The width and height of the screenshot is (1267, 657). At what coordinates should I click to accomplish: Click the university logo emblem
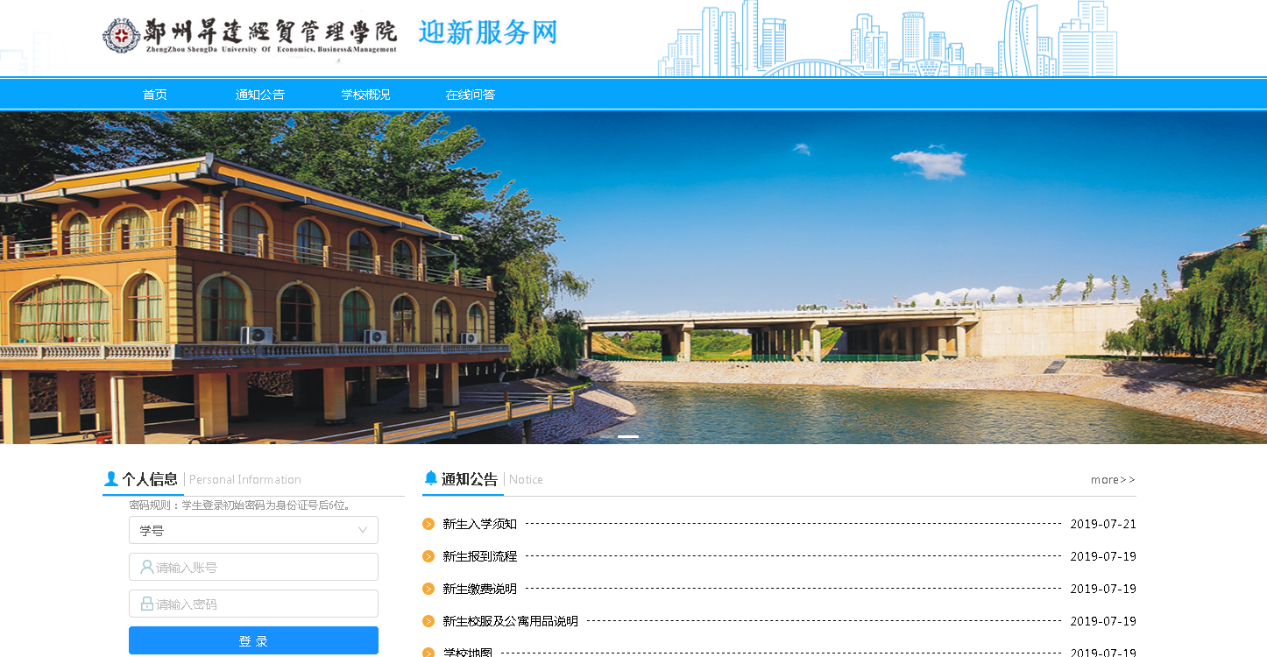[x=121, y=35]
